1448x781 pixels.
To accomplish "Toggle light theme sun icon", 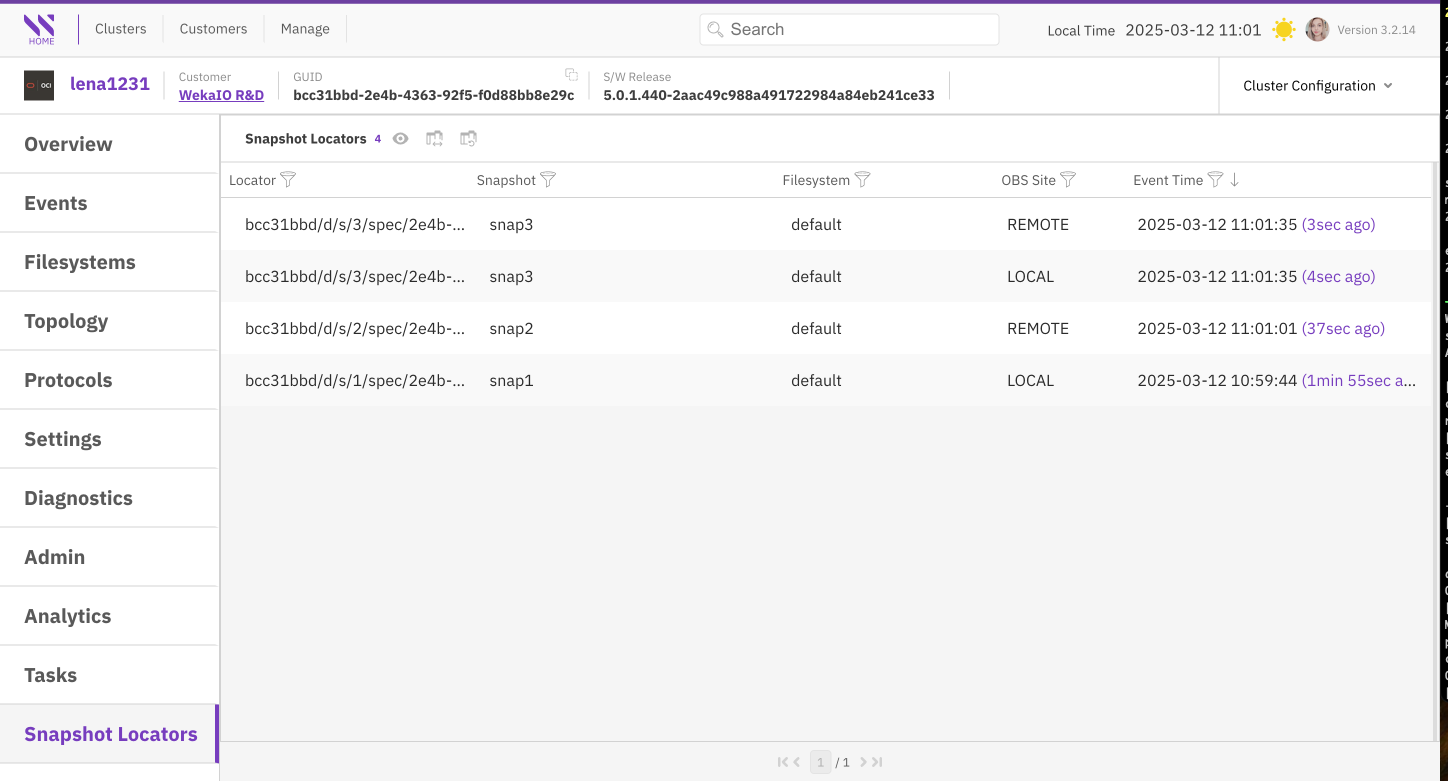I will click(x=1283, y=30).
